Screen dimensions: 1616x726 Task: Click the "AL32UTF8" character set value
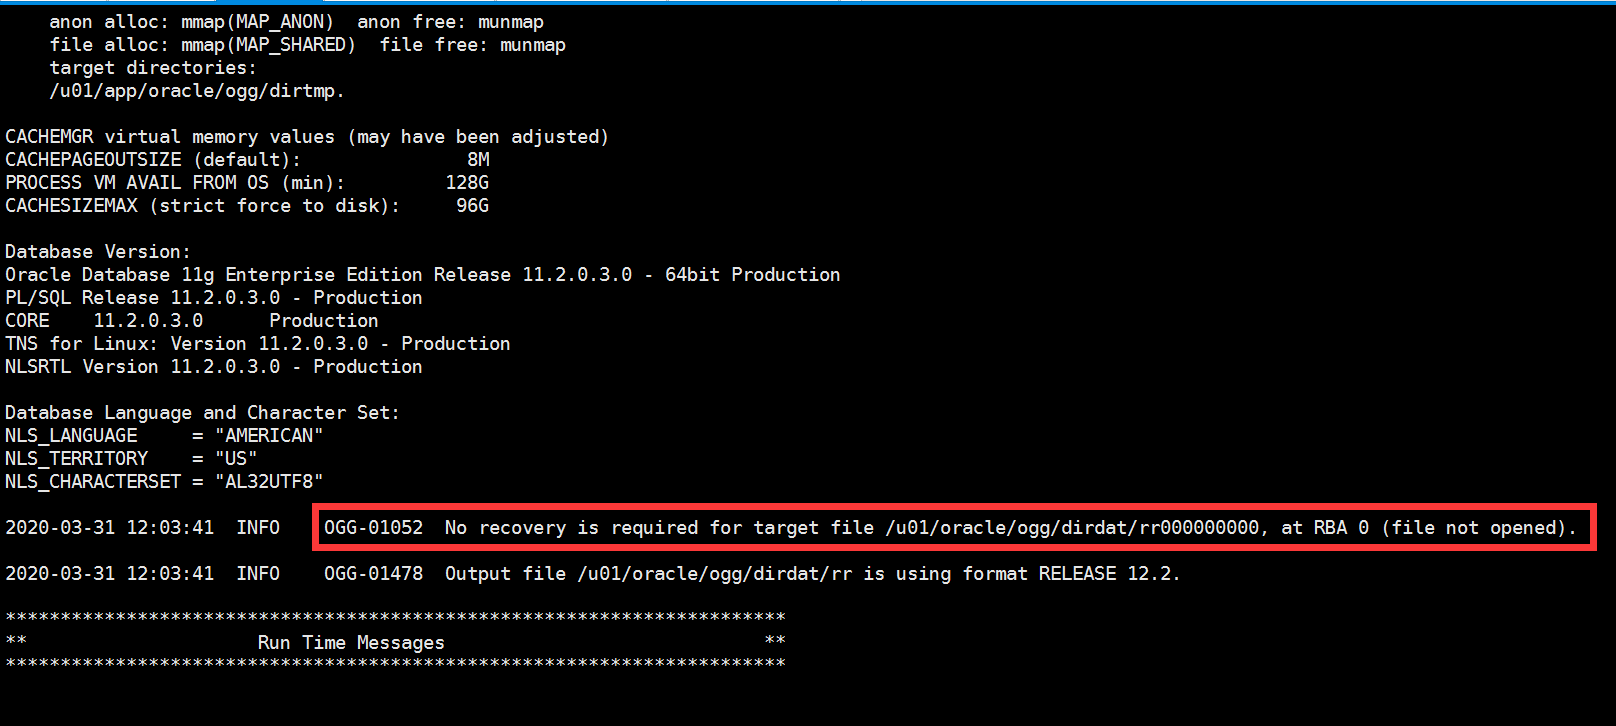[269, 482]
